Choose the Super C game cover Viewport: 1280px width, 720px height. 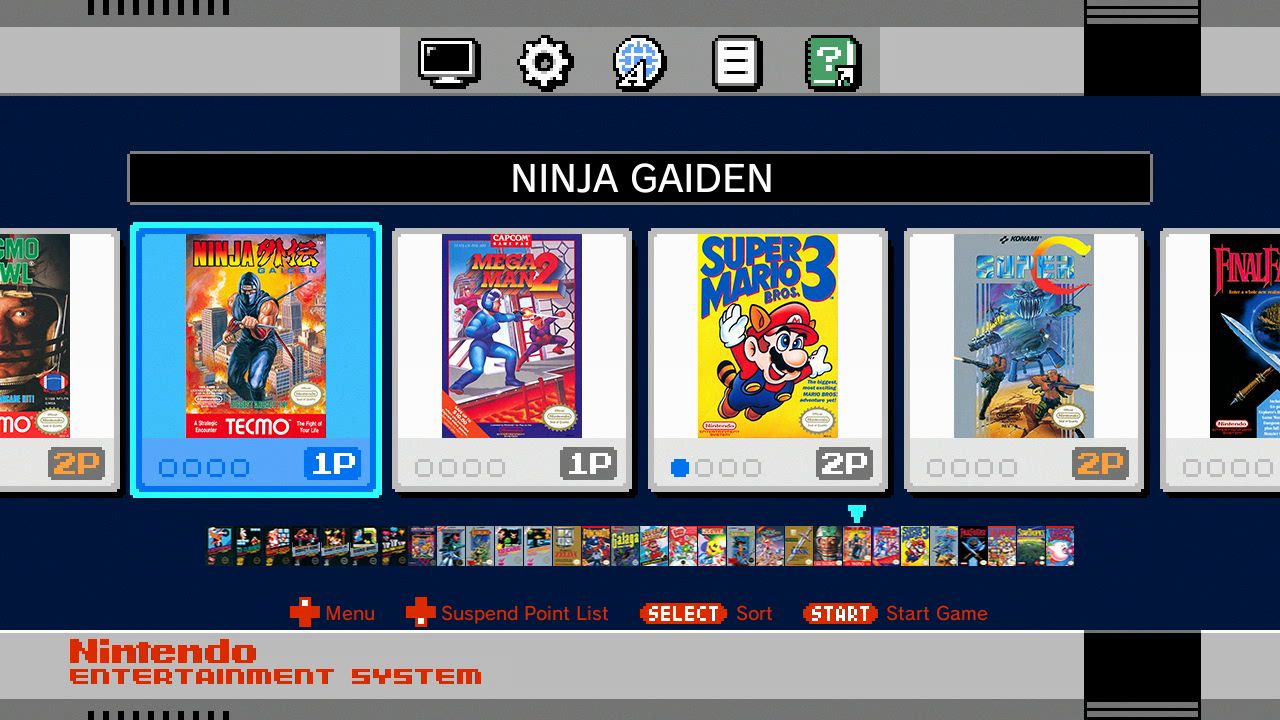coord(1024,336)
